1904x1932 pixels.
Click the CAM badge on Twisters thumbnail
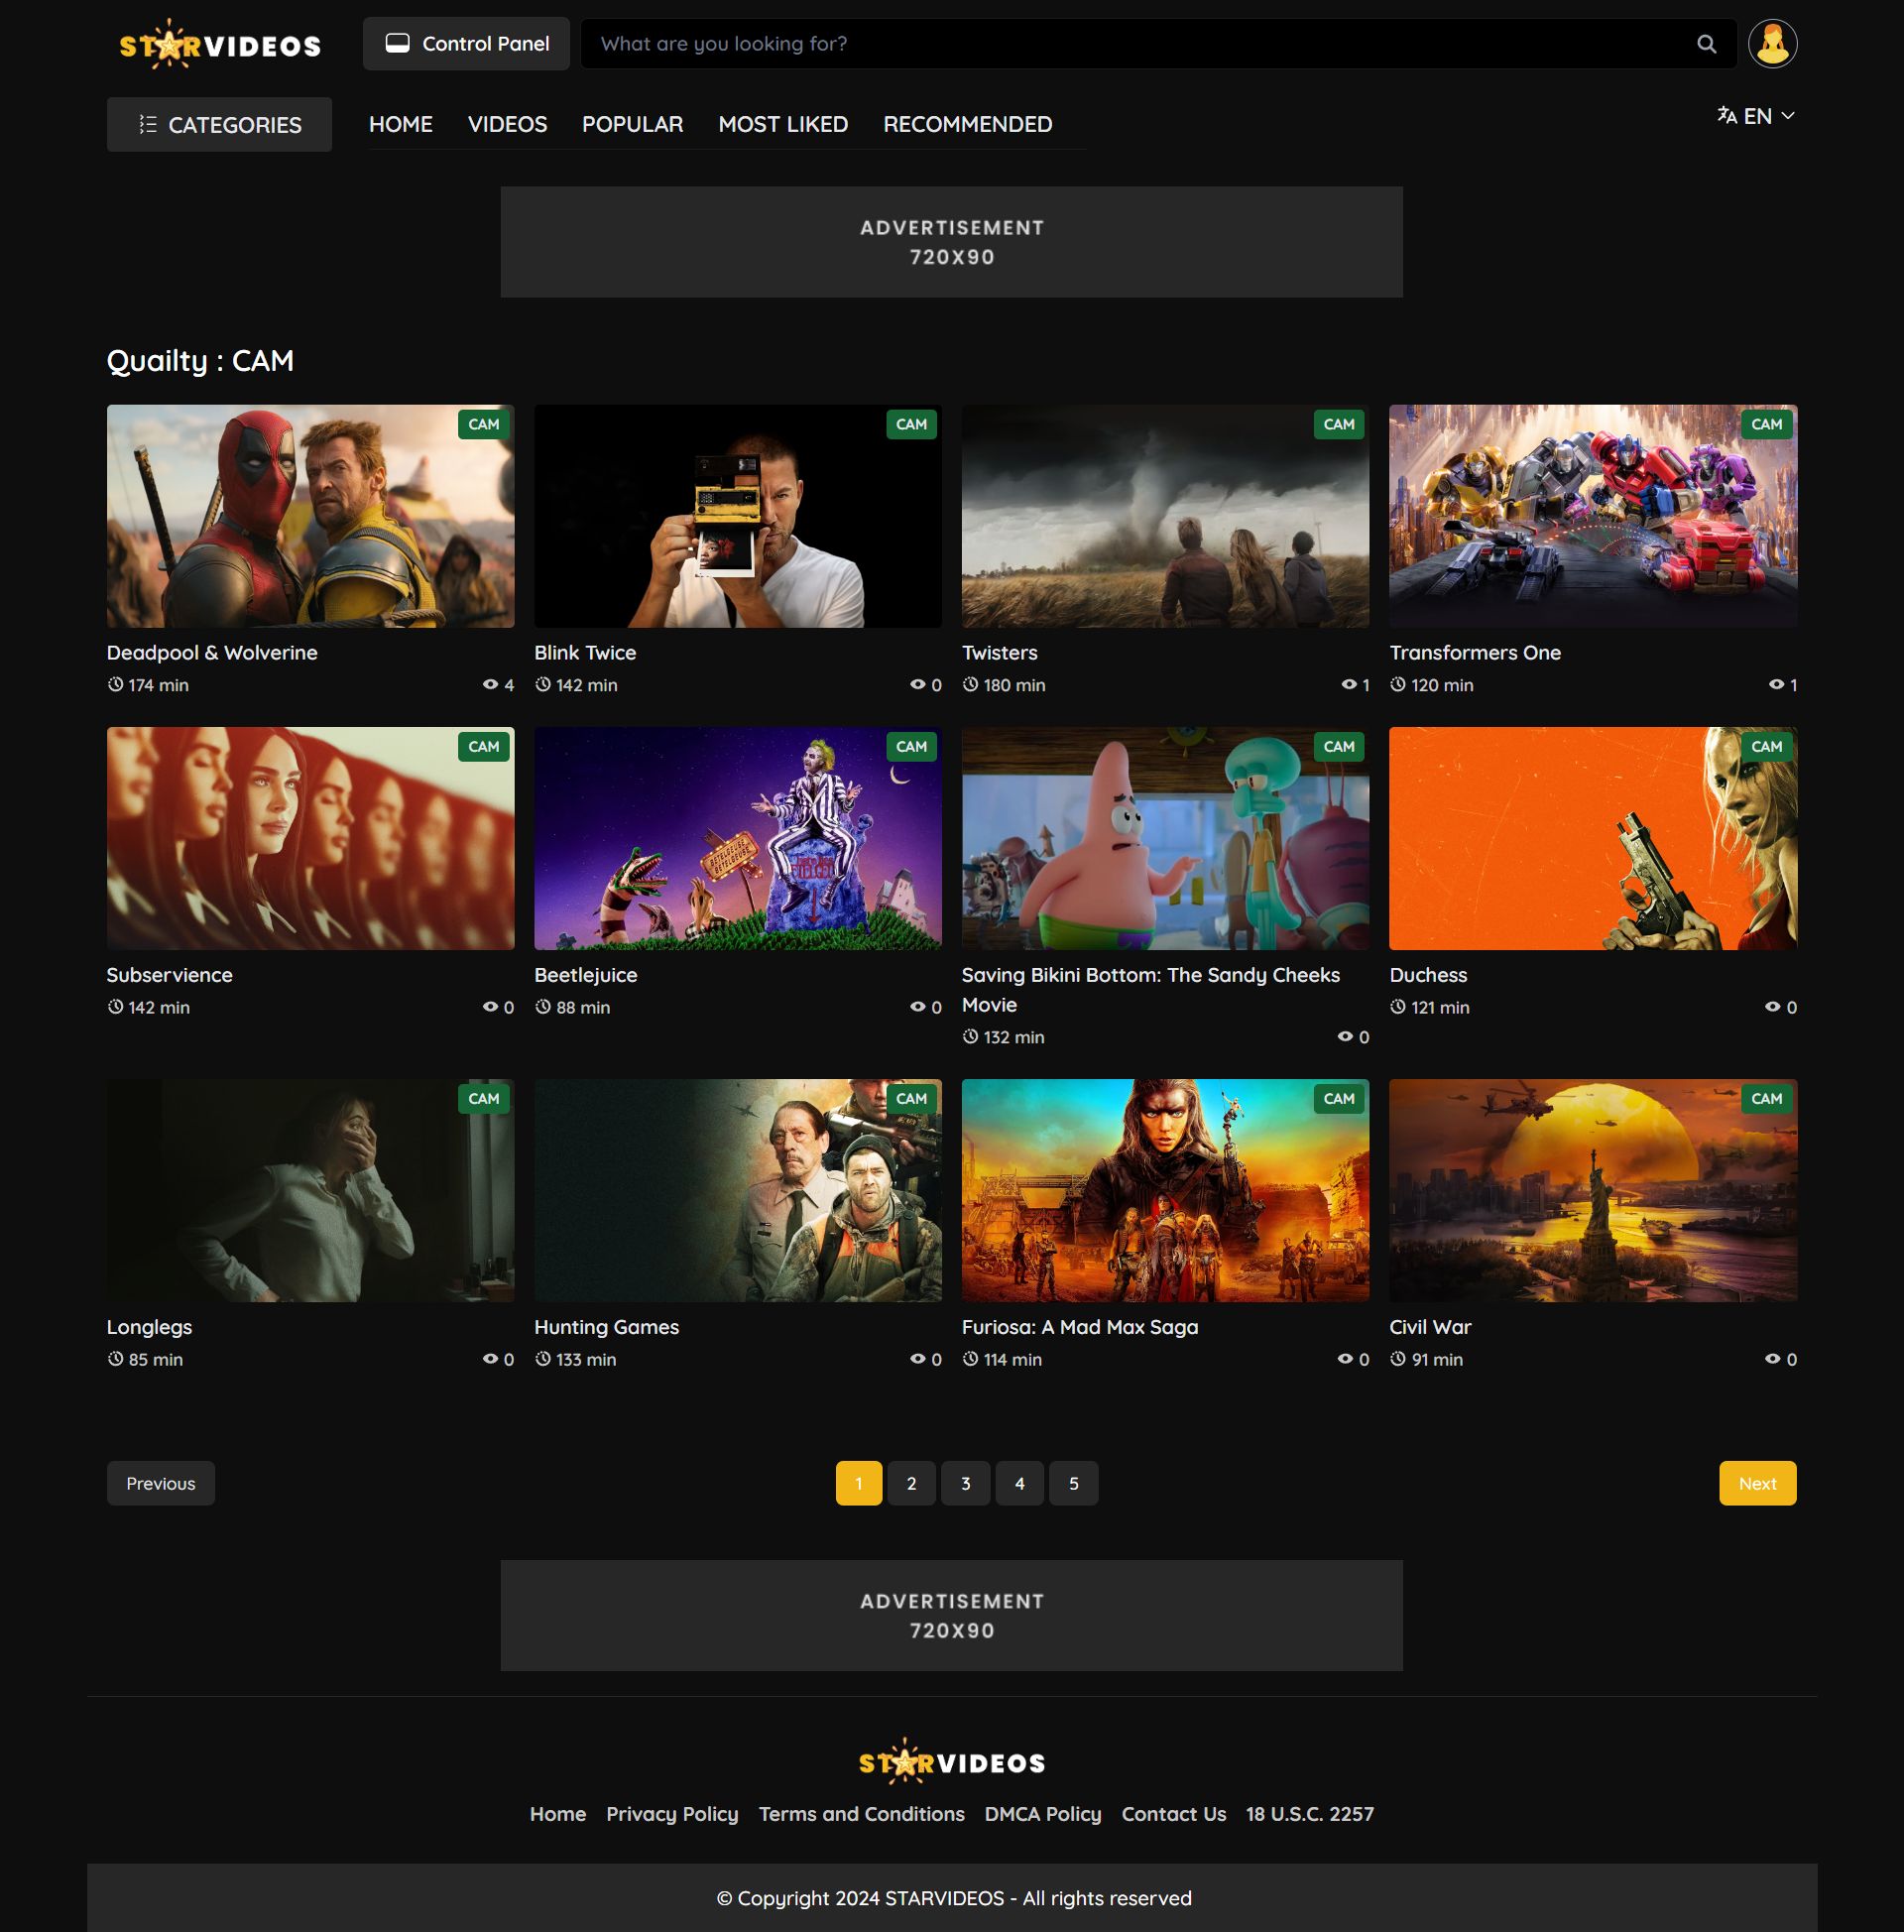click(1338, 424)
